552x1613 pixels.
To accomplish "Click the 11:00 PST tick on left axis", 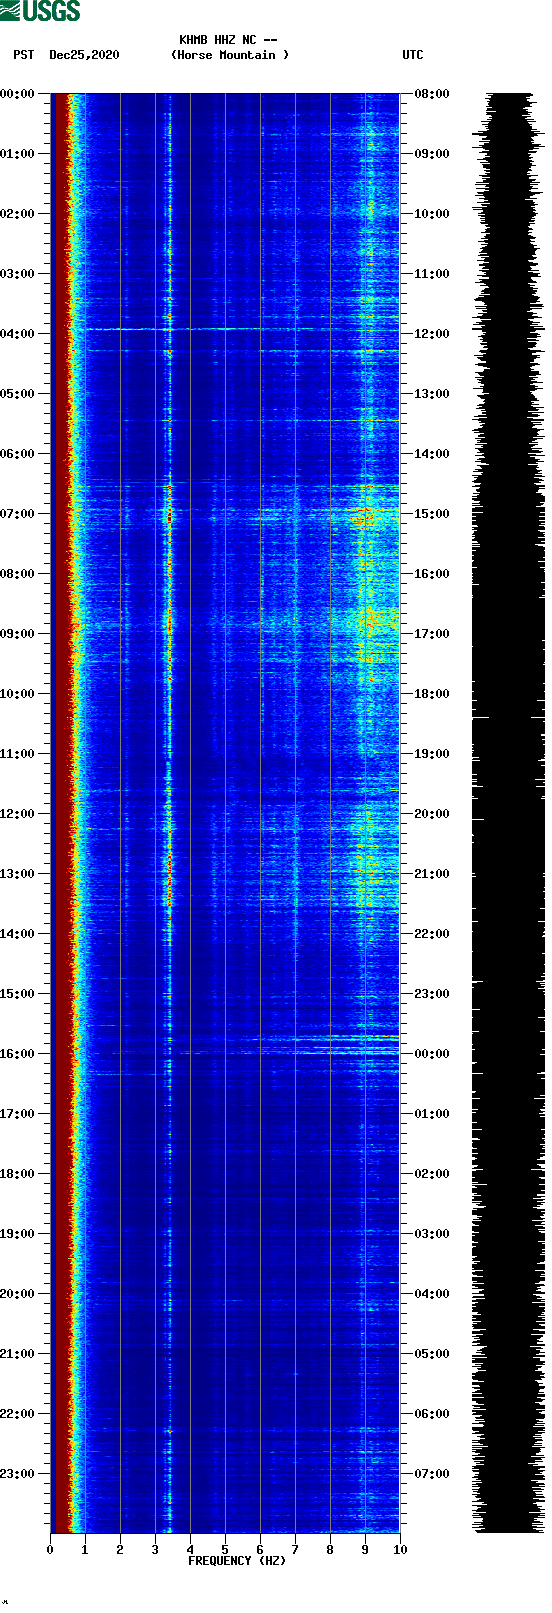I will (18, 754).
